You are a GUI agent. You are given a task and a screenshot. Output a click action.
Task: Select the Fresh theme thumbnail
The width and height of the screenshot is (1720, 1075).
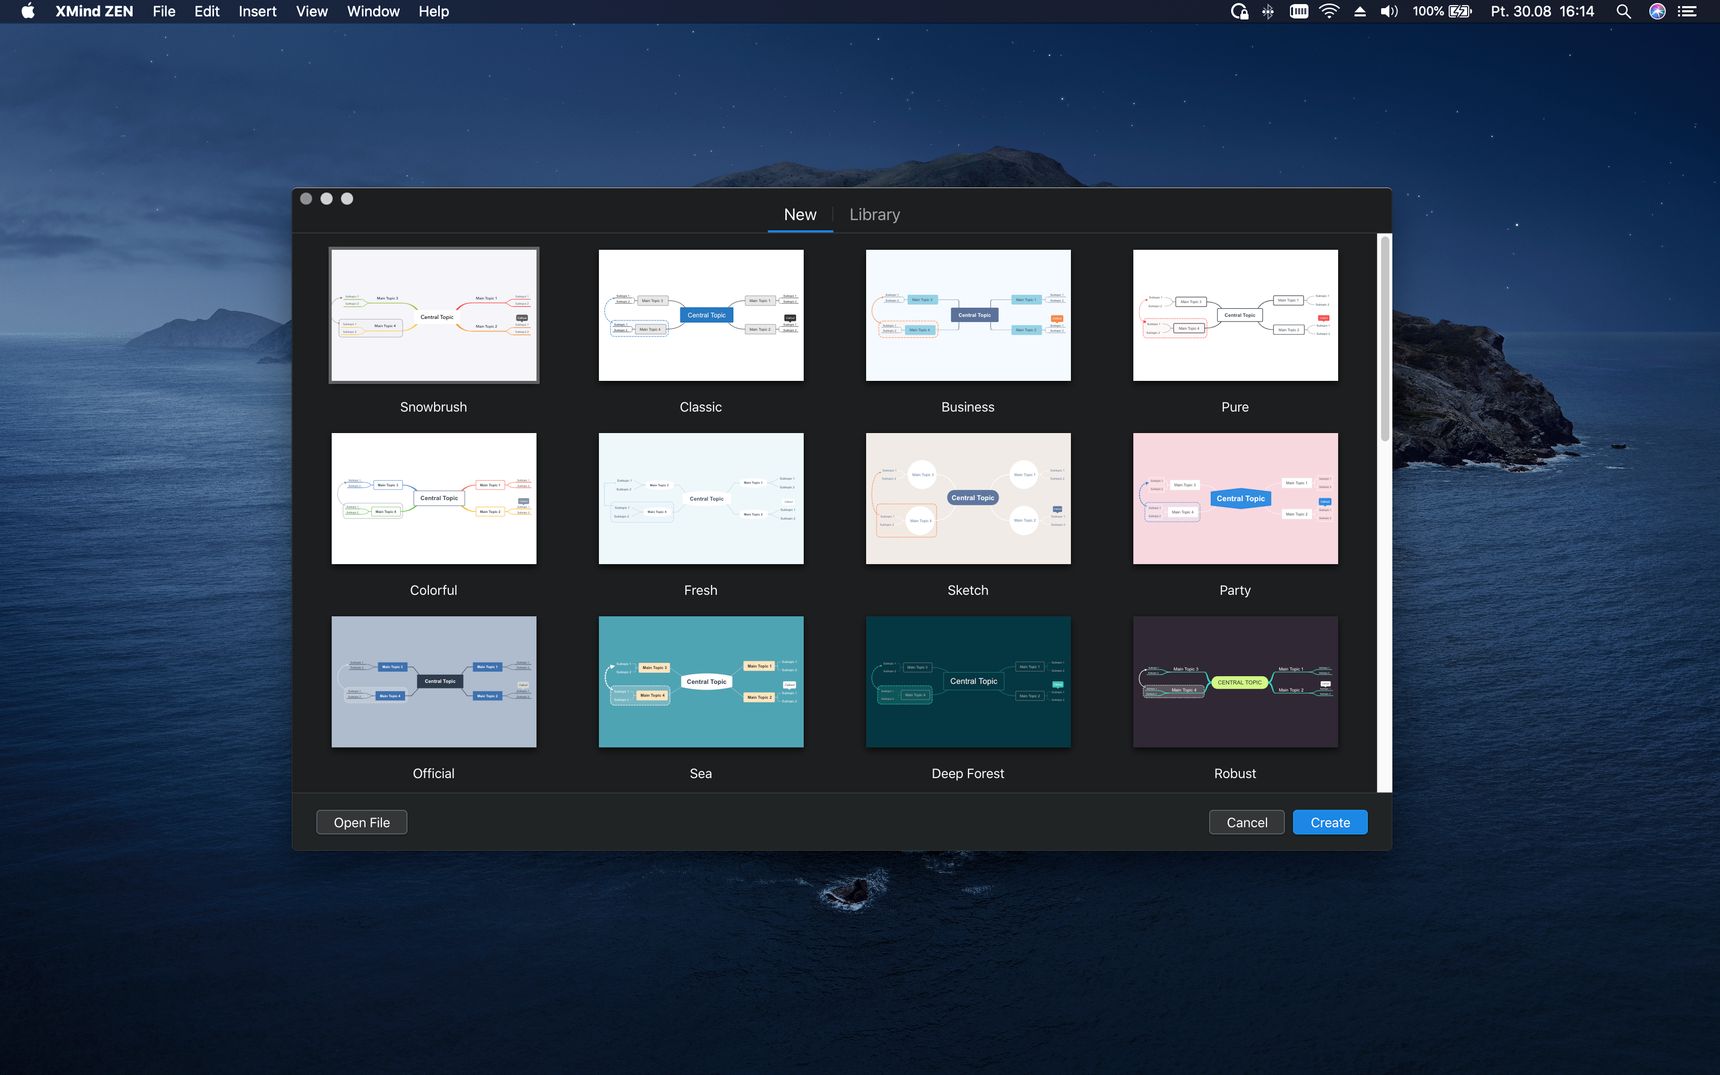[701, 498]
